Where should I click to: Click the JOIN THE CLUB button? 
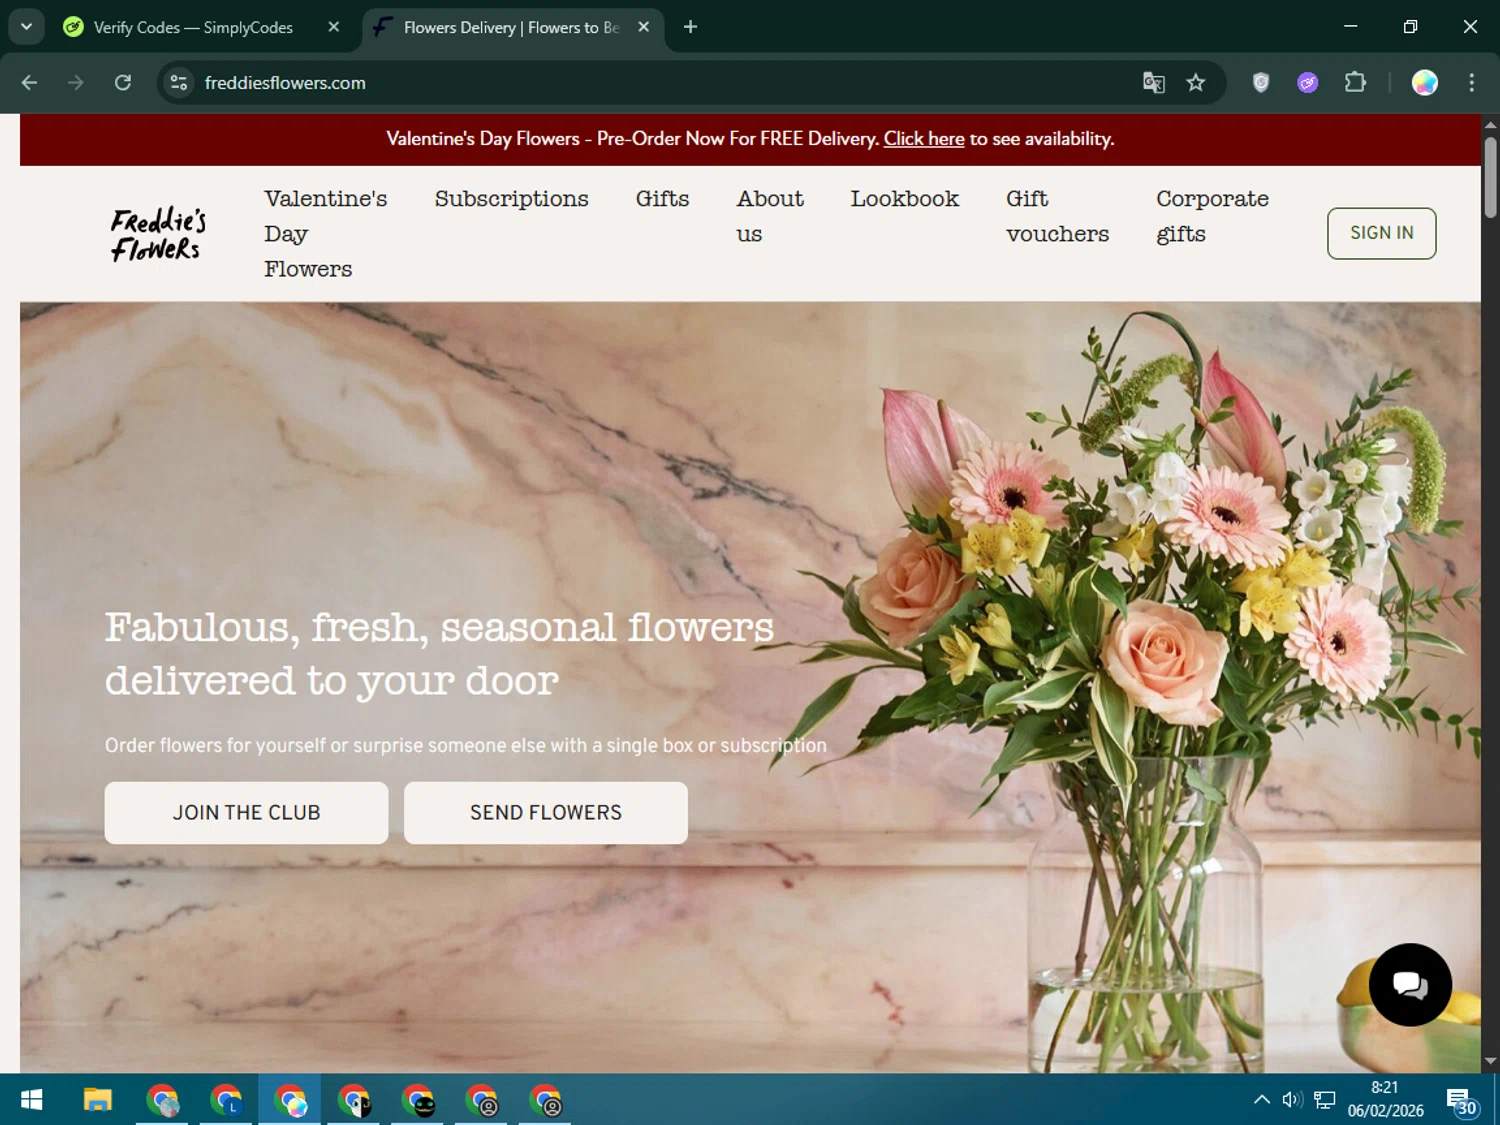246,813
